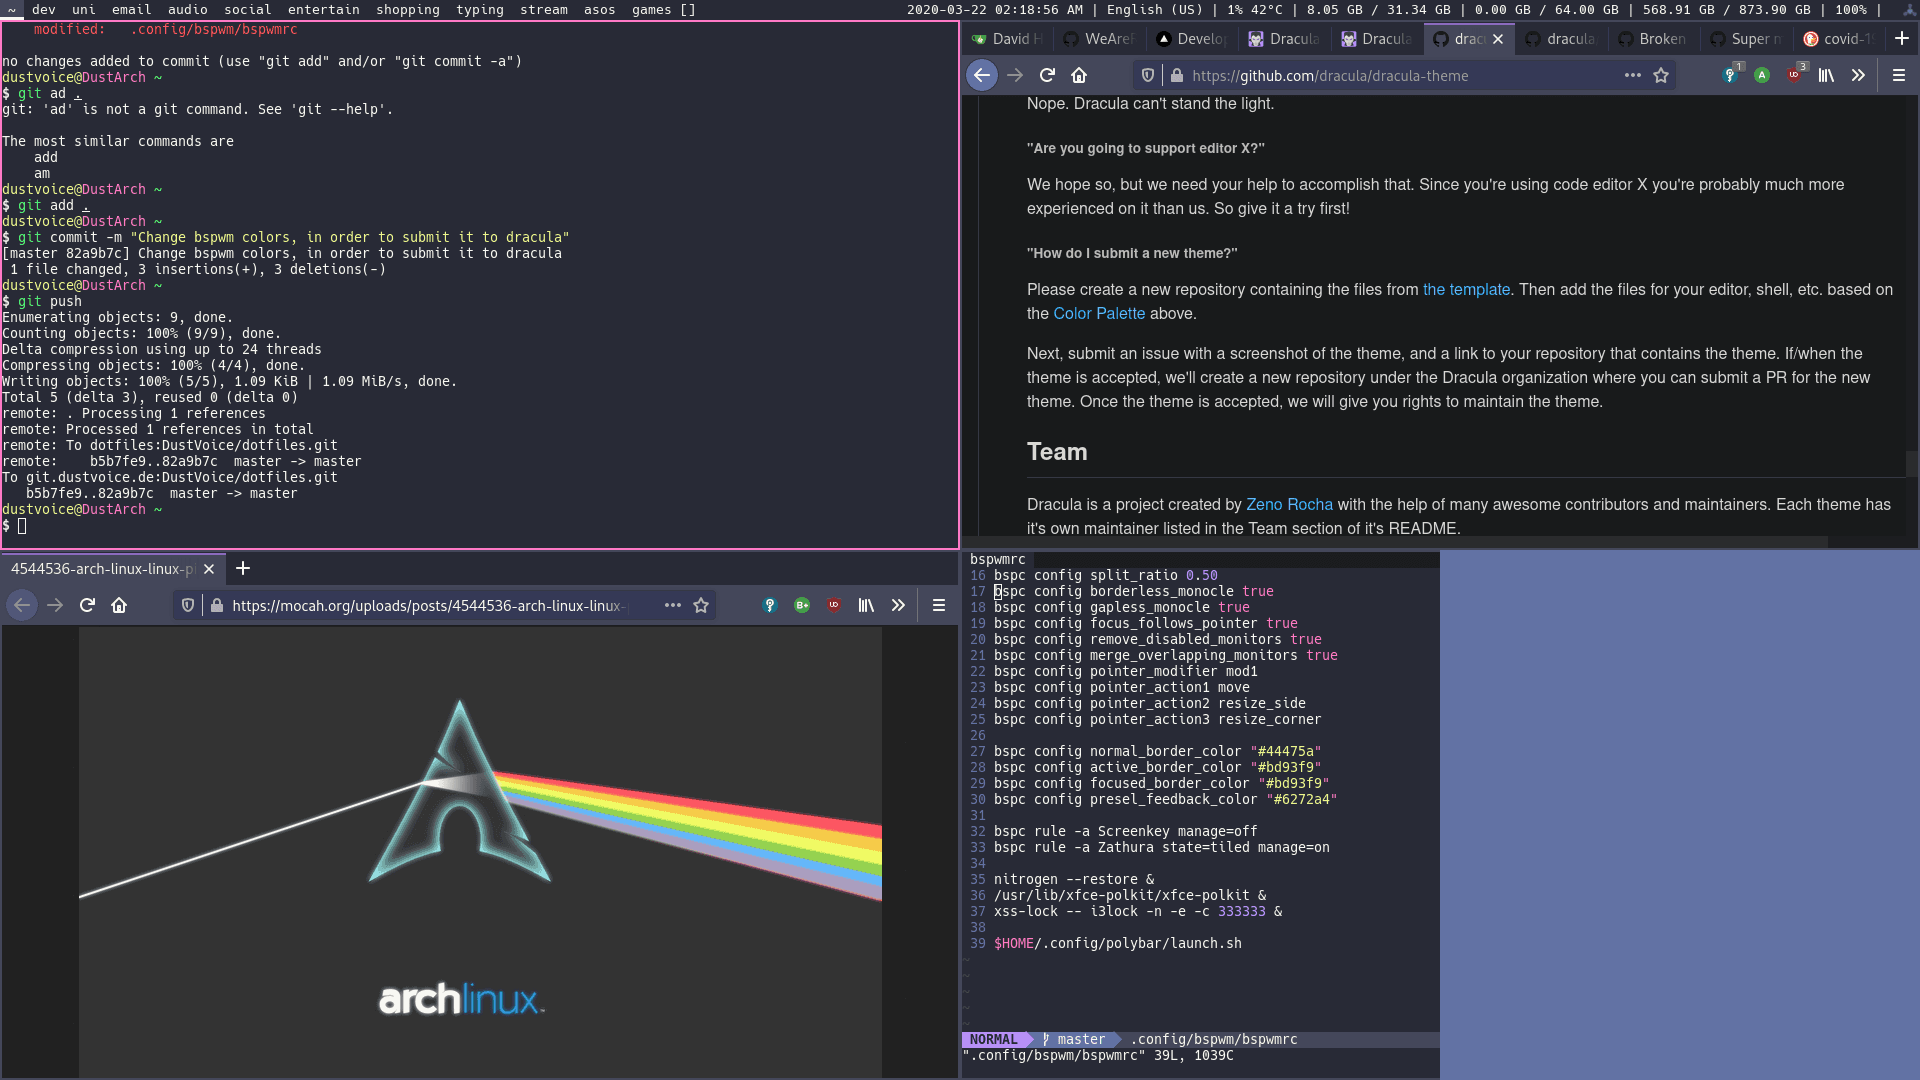Image resolution: width=1920 pixels, height=1080 pixels.
Task: Toggle the teal extension icon with badge
Action: [1728, 75]
